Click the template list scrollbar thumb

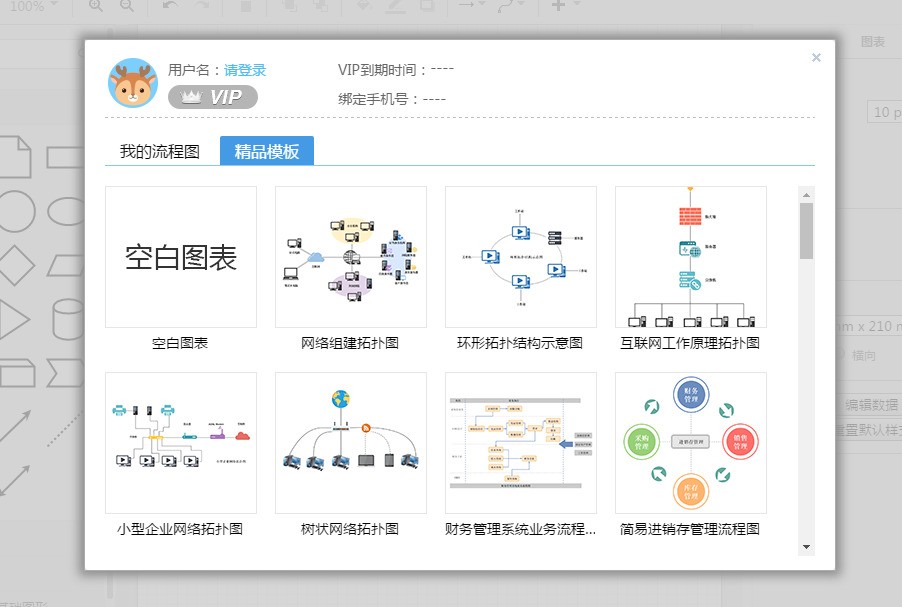tap(807, 231)
